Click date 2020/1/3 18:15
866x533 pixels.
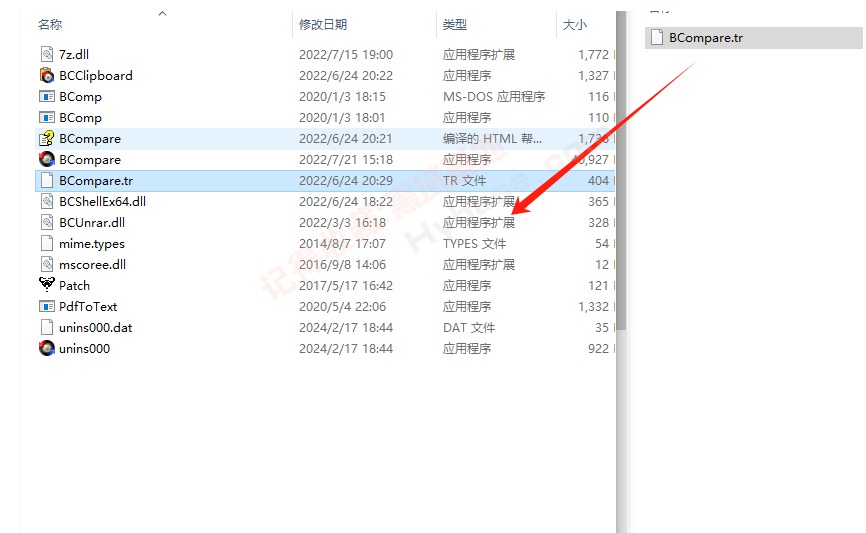pos(342,96)
